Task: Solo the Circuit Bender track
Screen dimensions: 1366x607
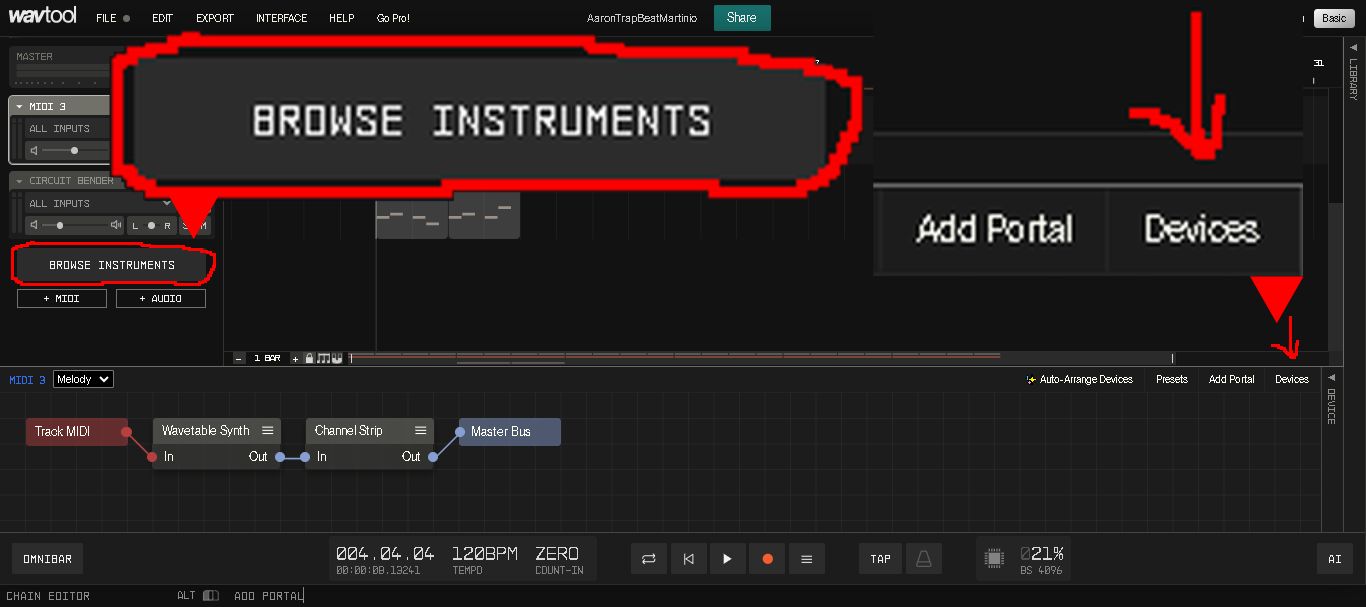Action: pos(185,225)
